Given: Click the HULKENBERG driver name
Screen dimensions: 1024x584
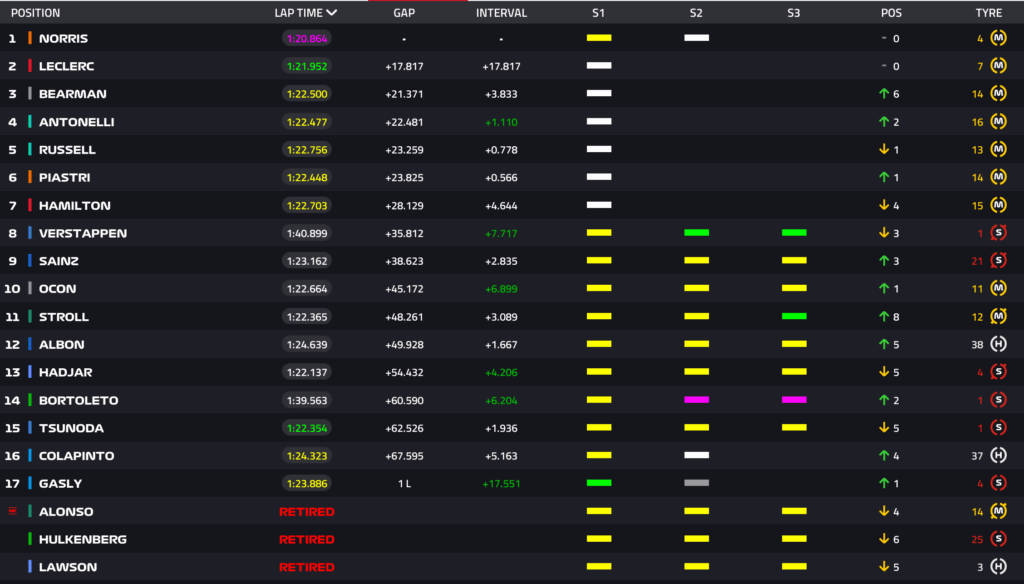Looking at the screenshot, I should click(82, 539).
